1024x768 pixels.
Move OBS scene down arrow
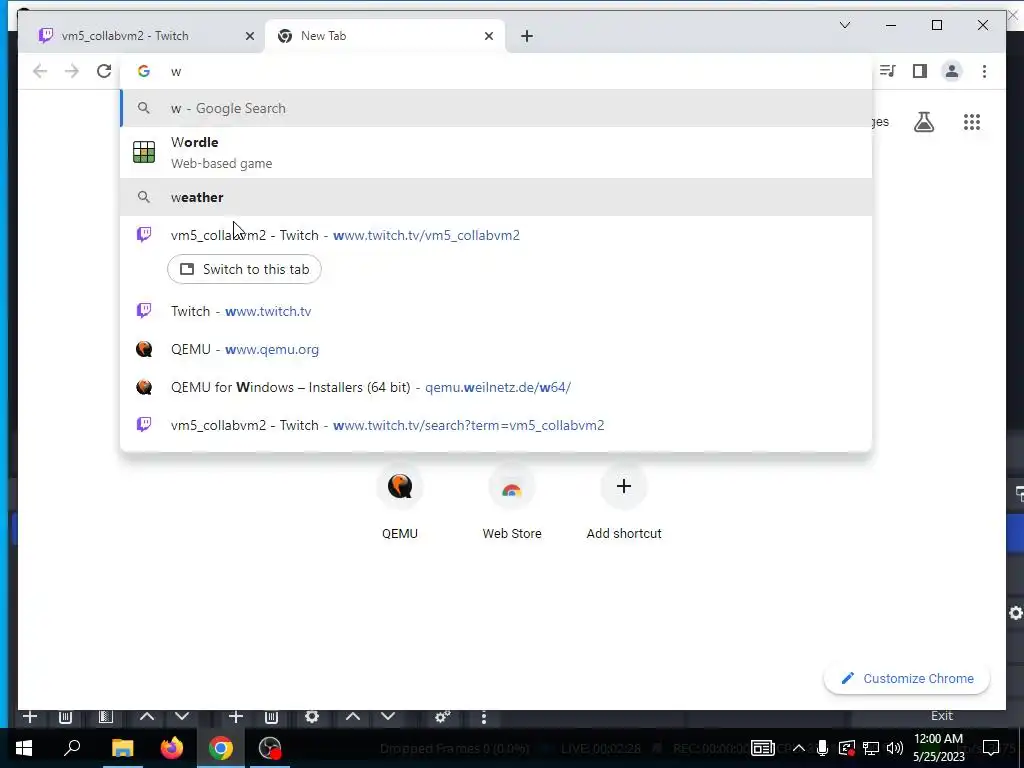[182, 717]
